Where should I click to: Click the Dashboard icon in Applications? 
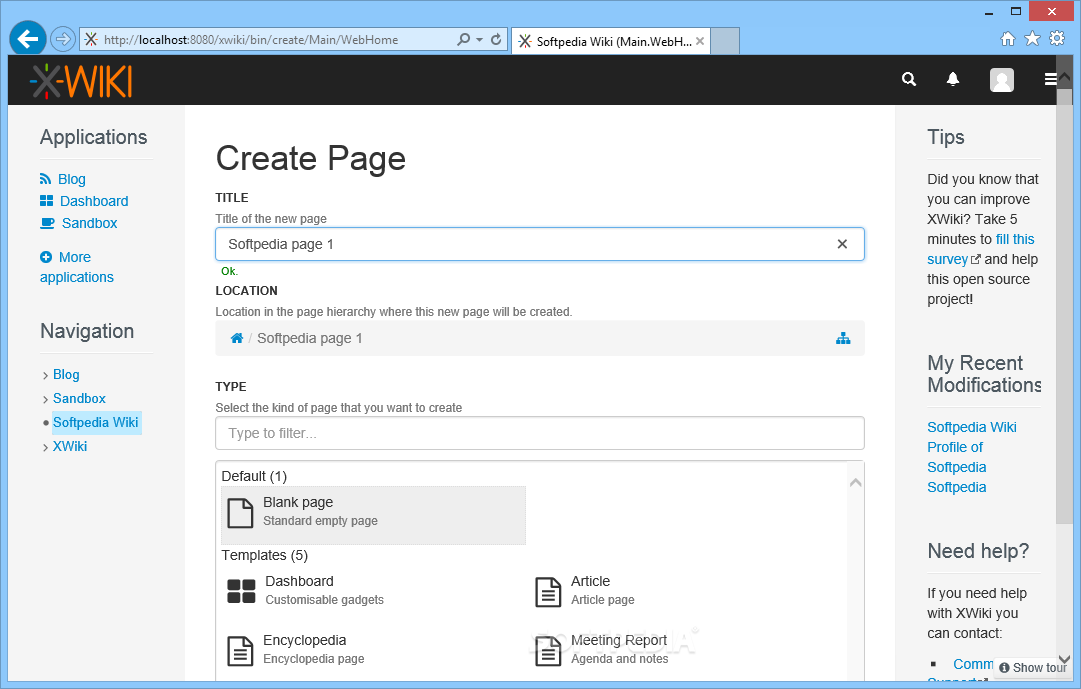(x=46, y=201)
